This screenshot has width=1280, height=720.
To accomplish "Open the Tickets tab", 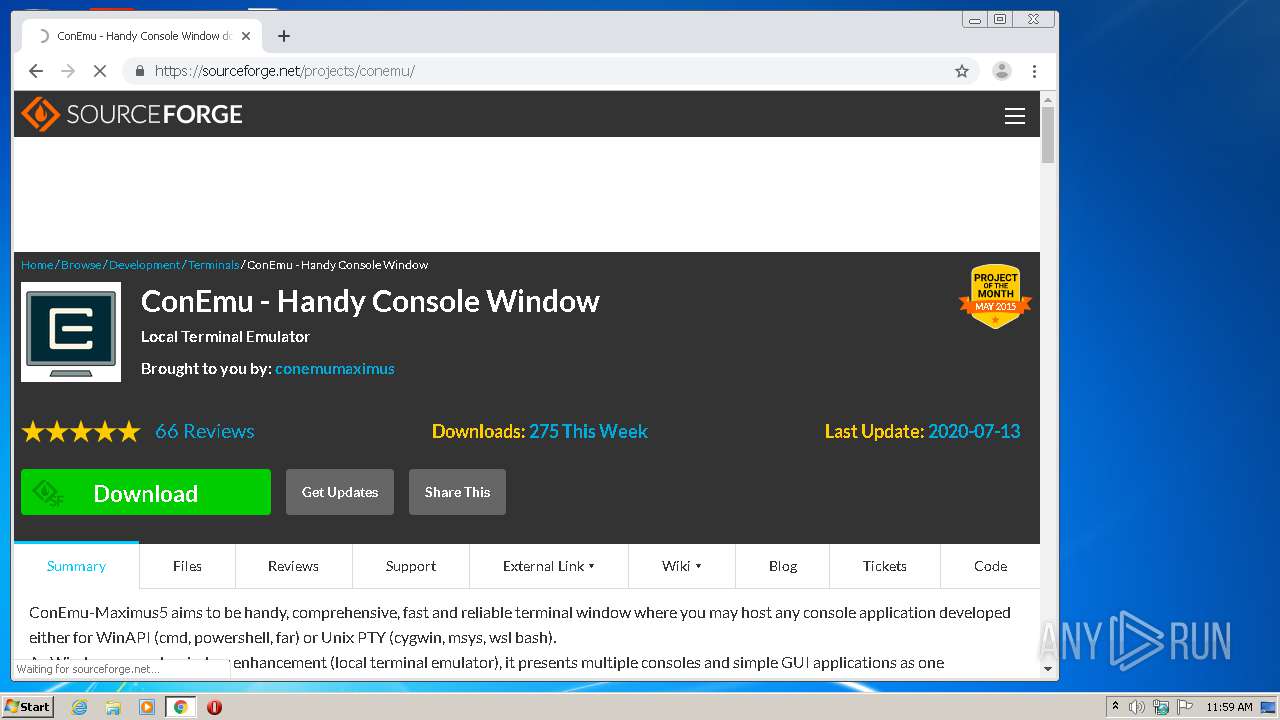I will point(885,566).
